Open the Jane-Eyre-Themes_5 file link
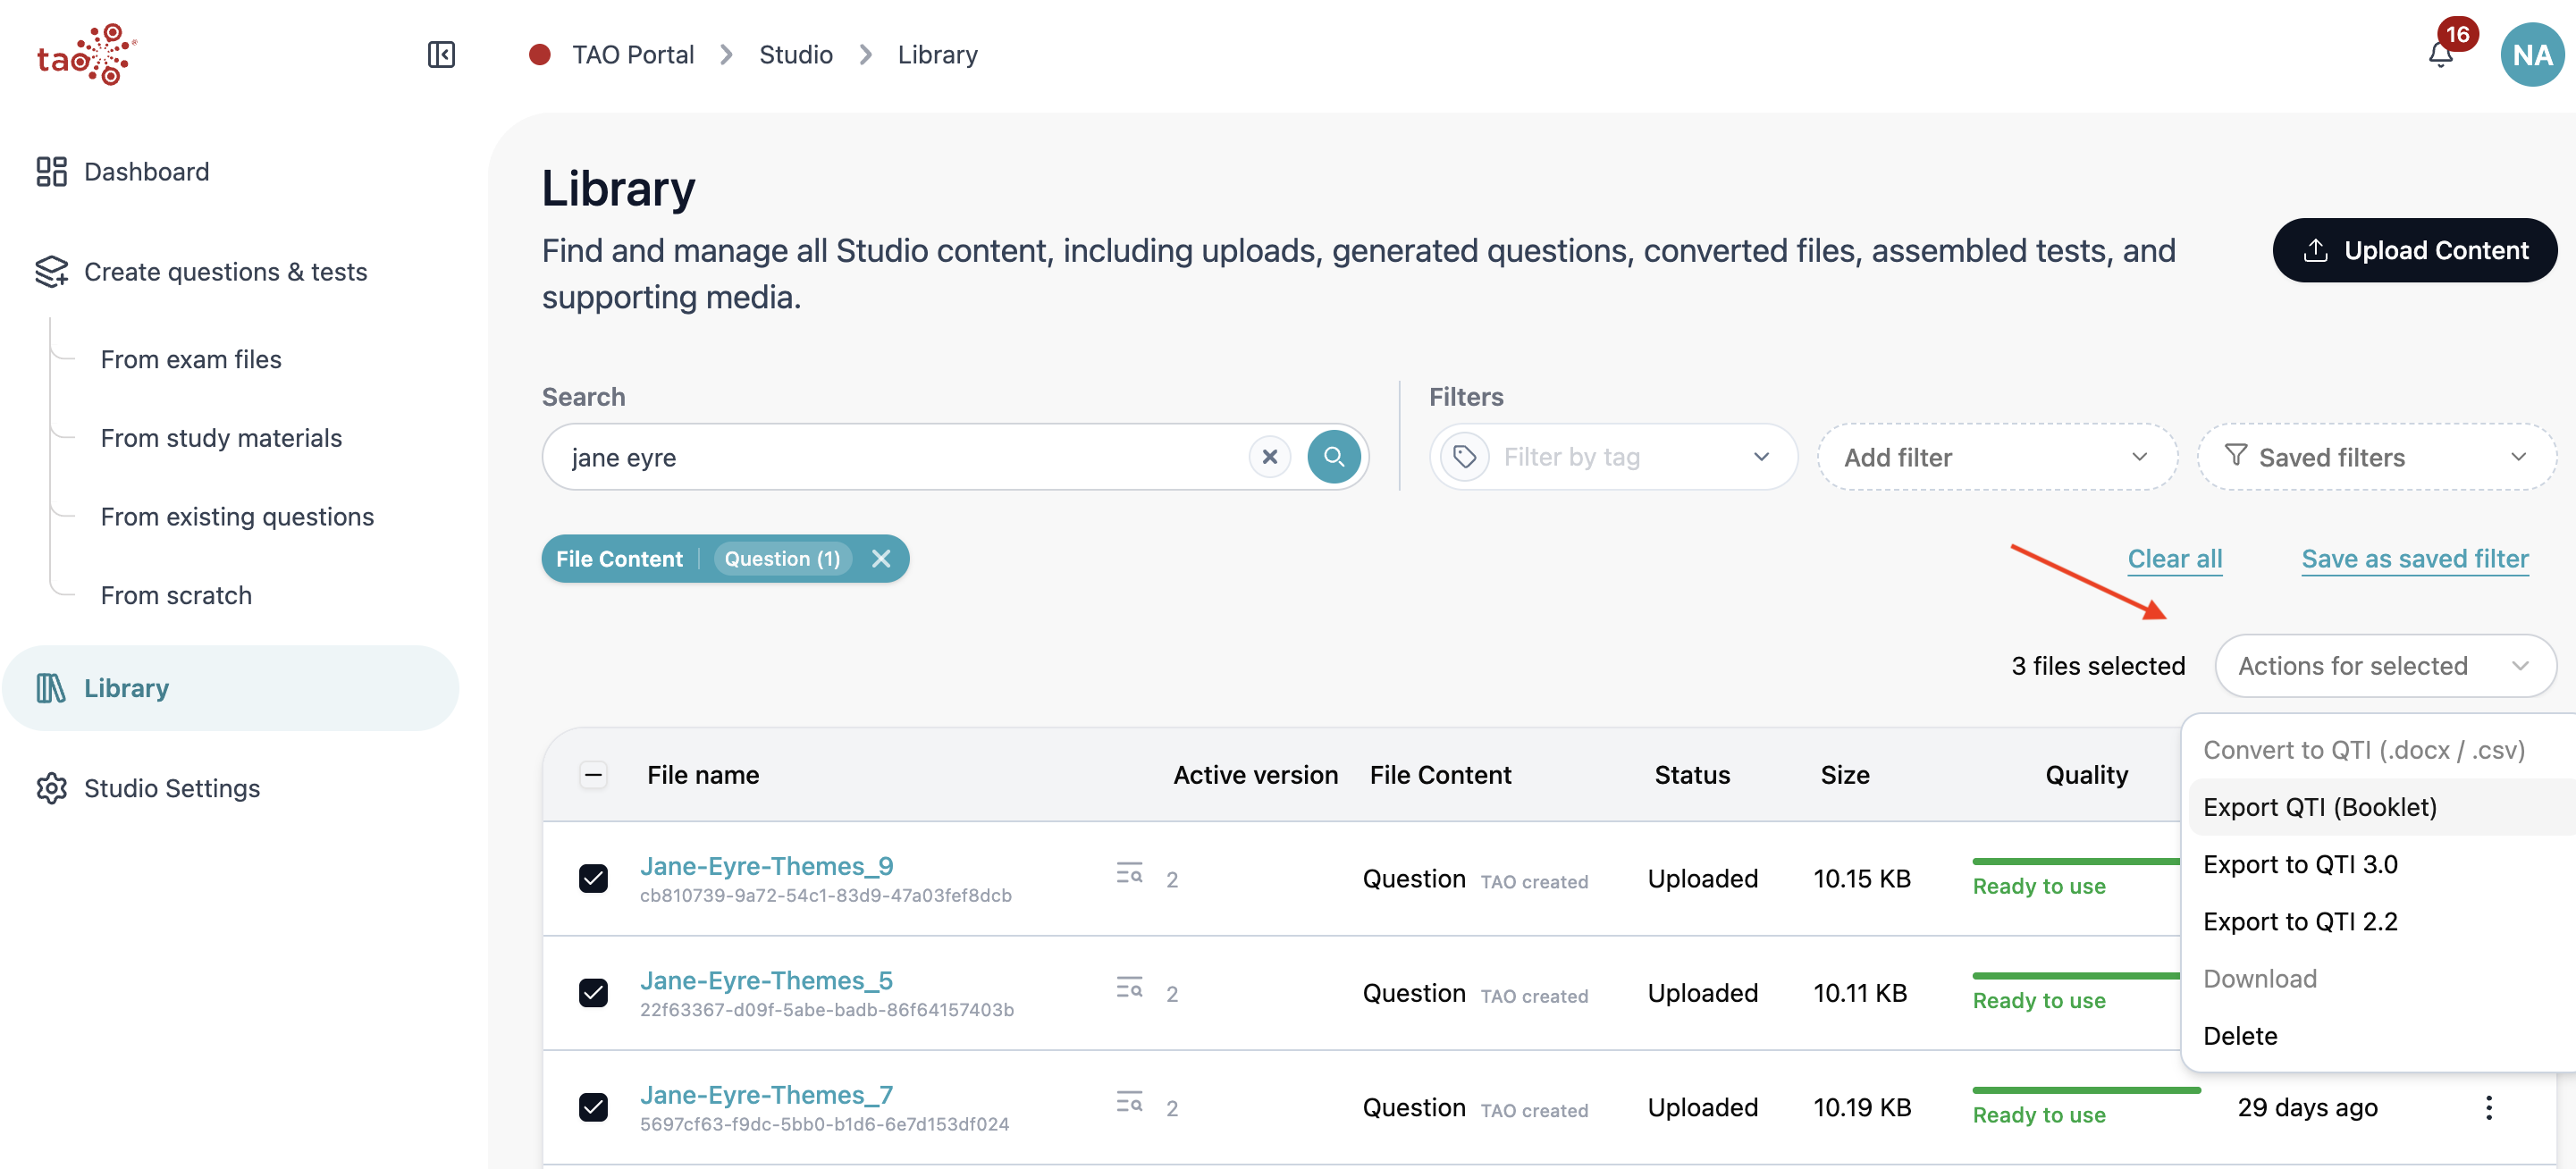This screenshot has height=1169, width=2576. (766, 981)
